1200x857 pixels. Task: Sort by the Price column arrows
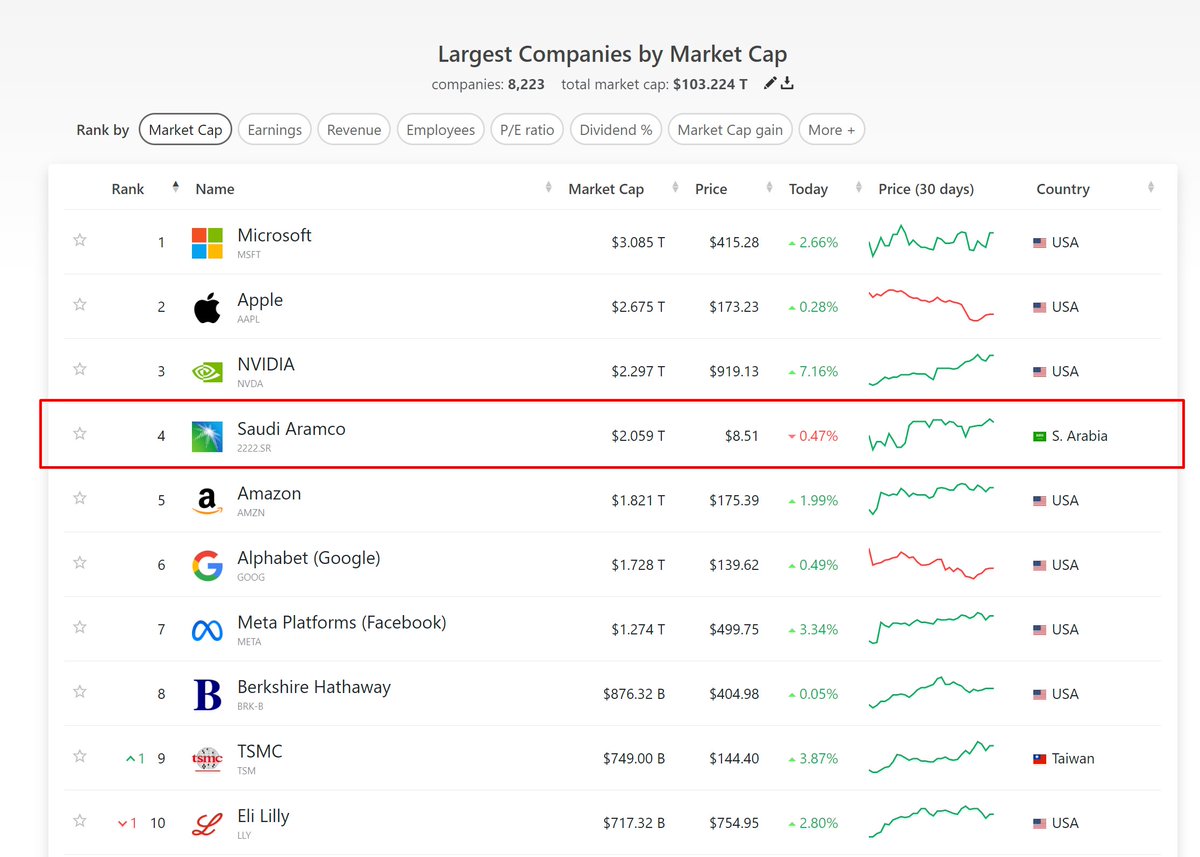point(769,188)
